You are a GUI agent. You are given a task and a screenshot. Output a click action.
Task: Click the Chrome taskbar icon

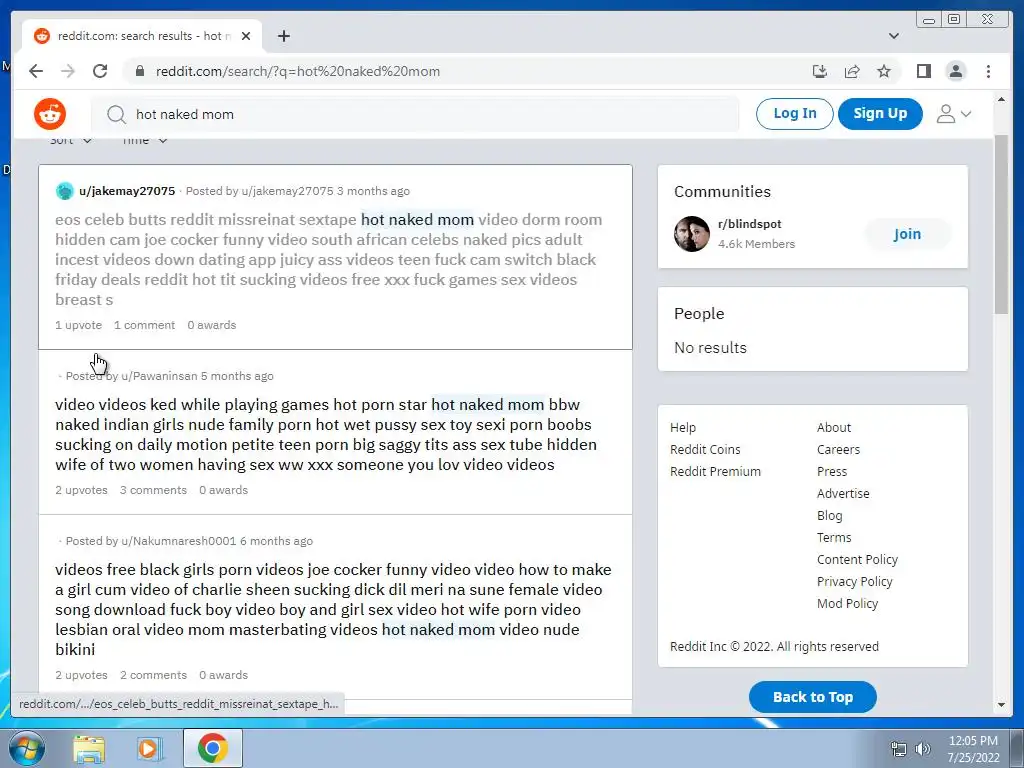click(x=213, y=748)
